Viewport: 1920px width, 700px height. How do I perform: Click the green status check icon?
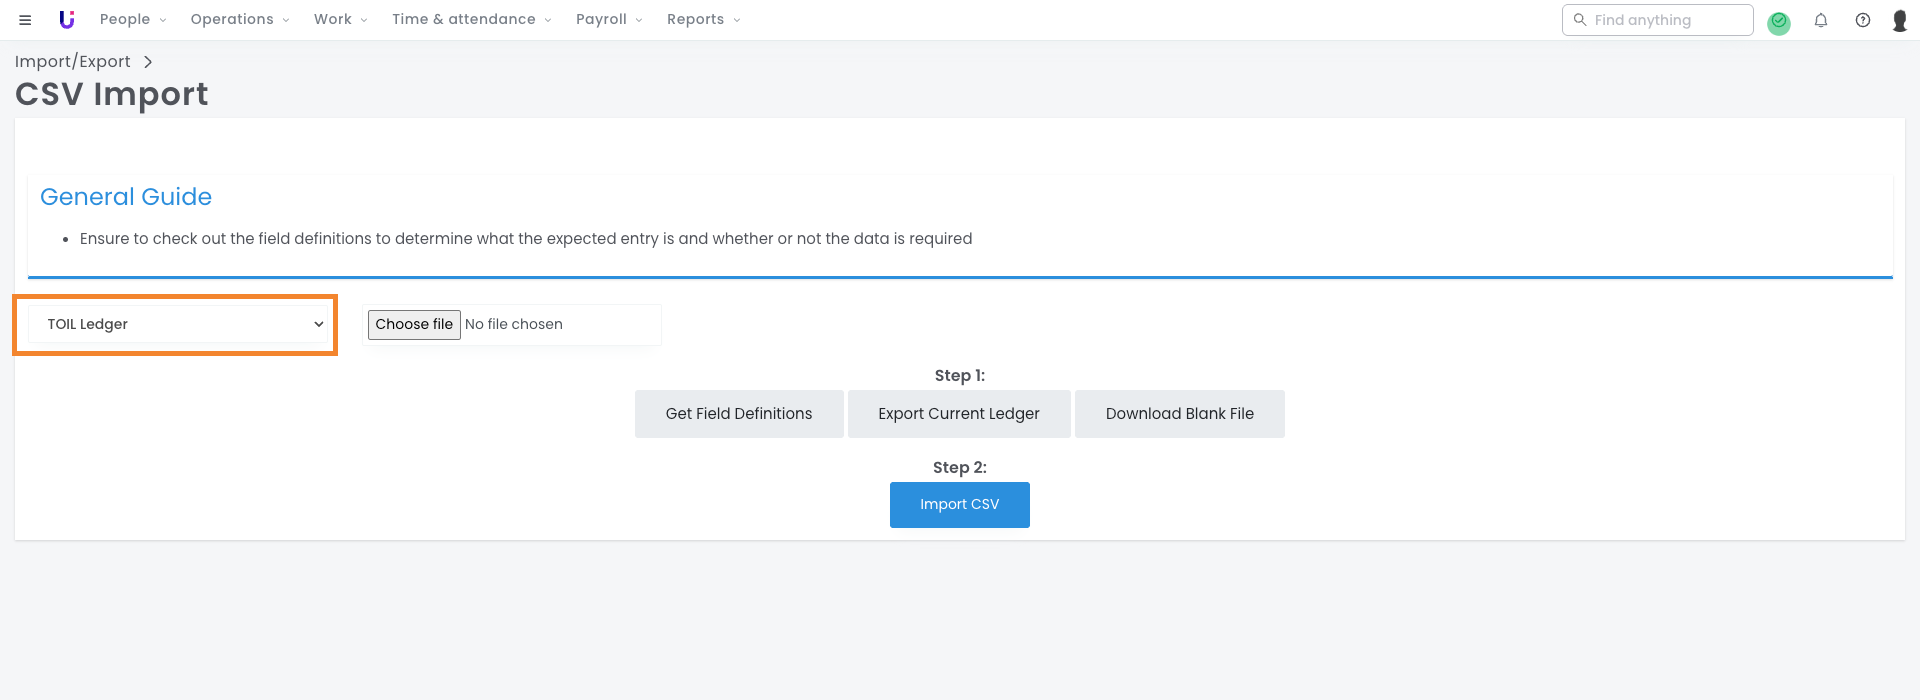pyautogui.click(x=1779, y=22)
